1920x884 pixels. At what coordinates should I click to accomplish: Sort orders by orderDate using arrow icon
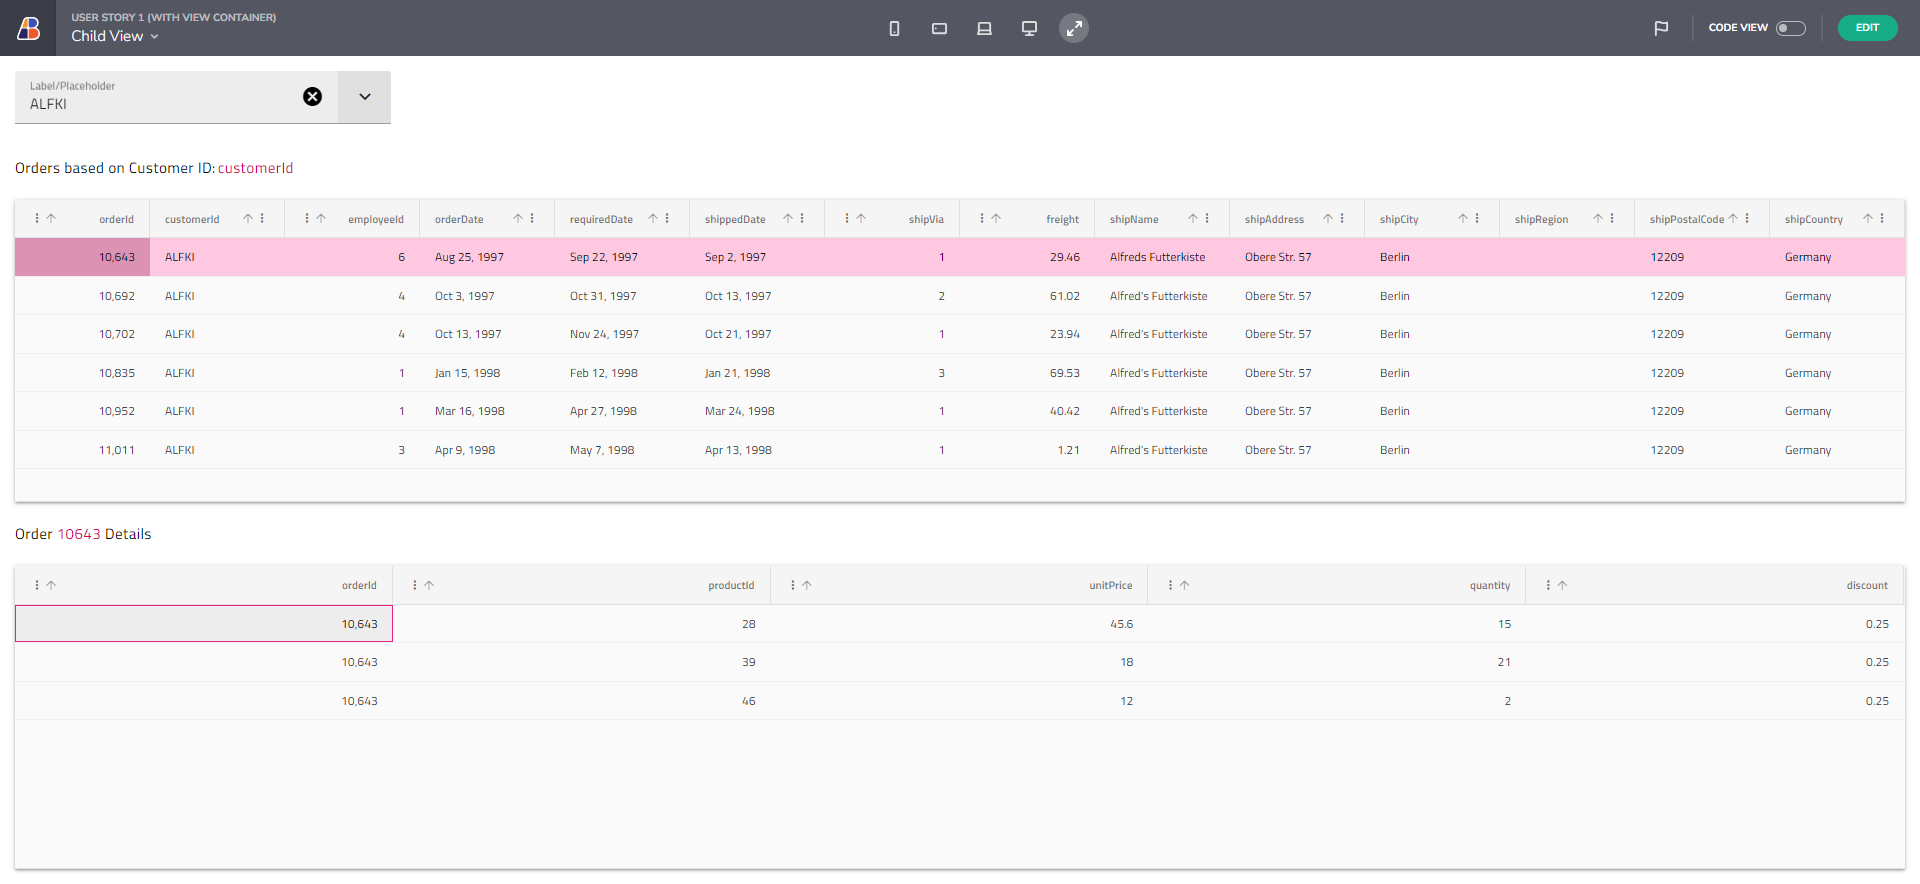point(518,219)
